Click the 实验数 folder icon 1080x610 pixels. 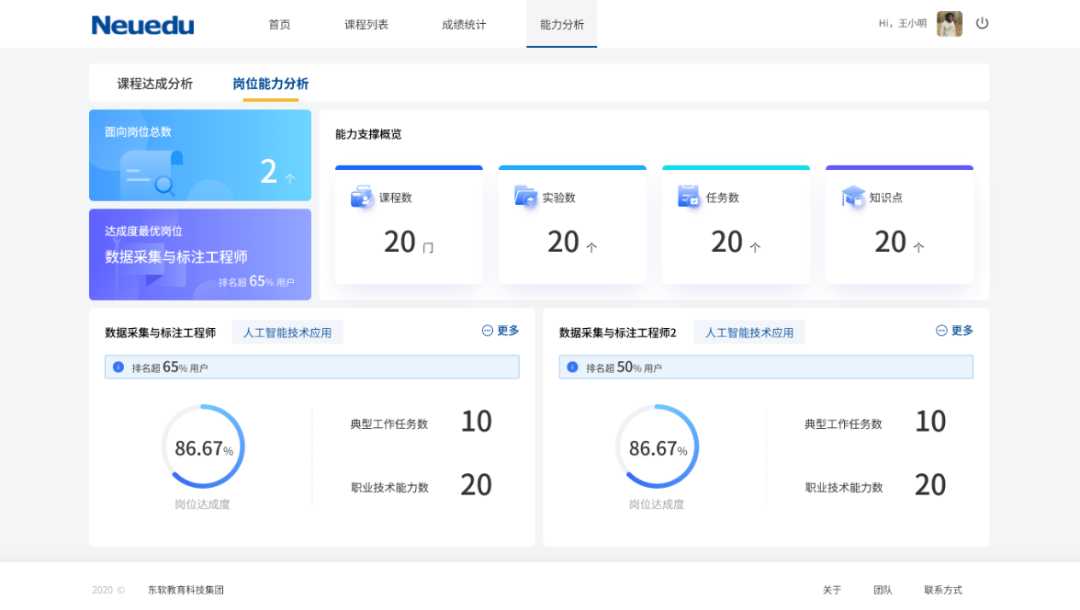(x=525, y=196)
